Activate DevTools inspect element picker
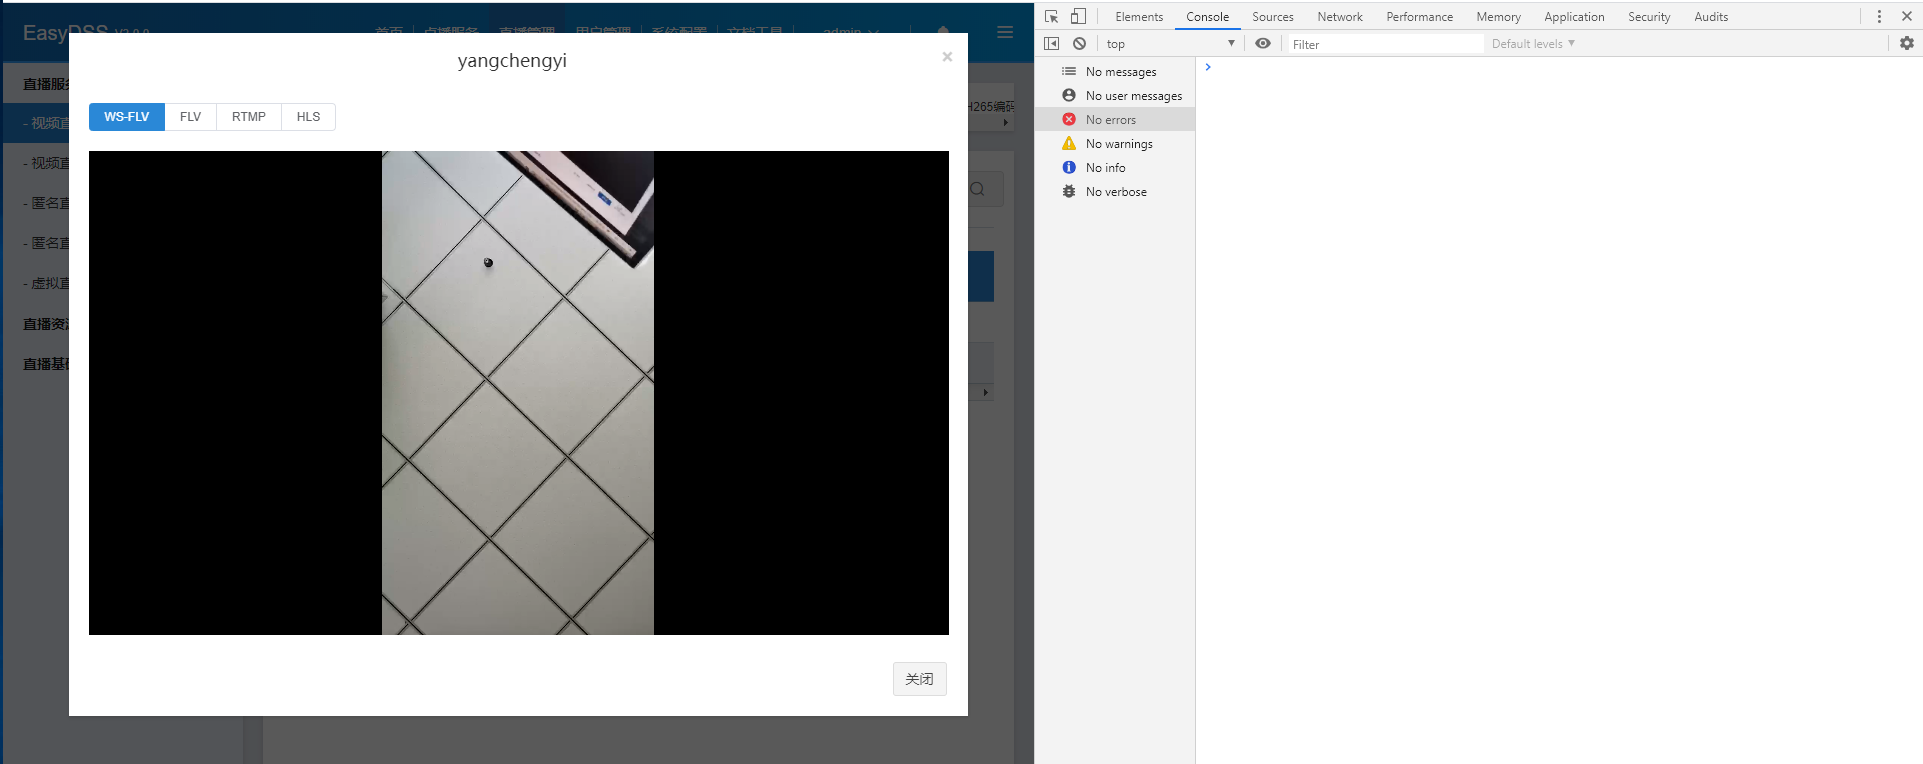Screen dimensions: 1923x764 tap(1051, 16)
